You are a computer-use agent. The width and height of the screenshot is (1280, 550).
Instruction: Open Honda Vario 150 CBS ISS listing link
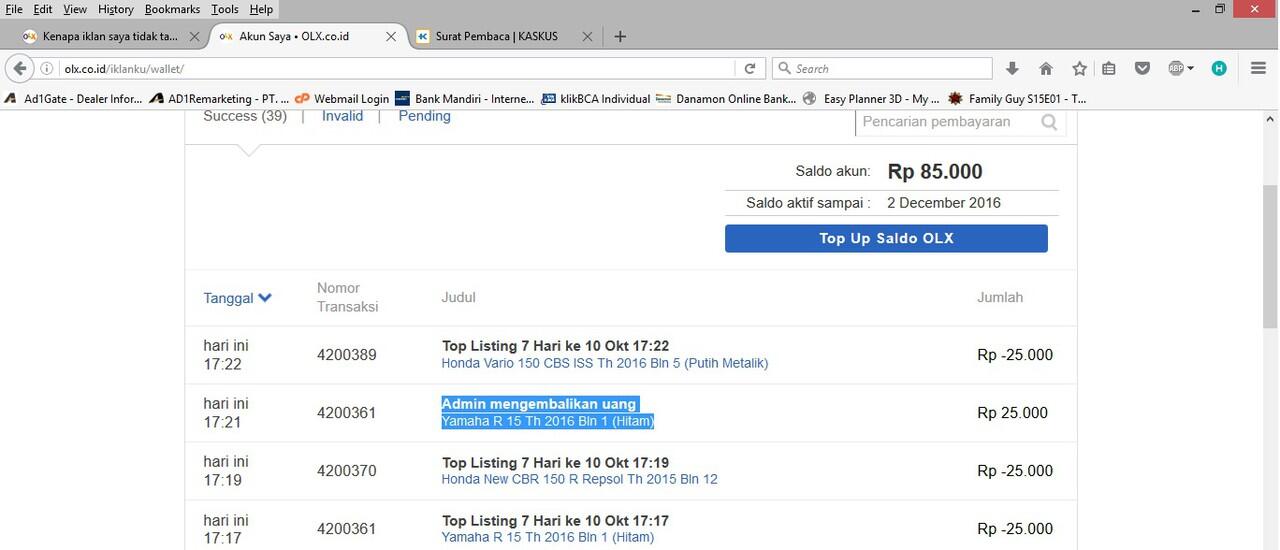pyautogui.click(x=604, y=363)
